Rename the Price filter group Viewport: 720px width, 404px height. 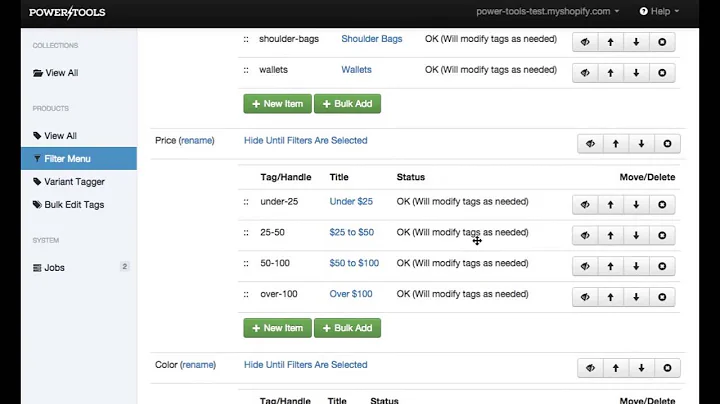click(197, 141)
